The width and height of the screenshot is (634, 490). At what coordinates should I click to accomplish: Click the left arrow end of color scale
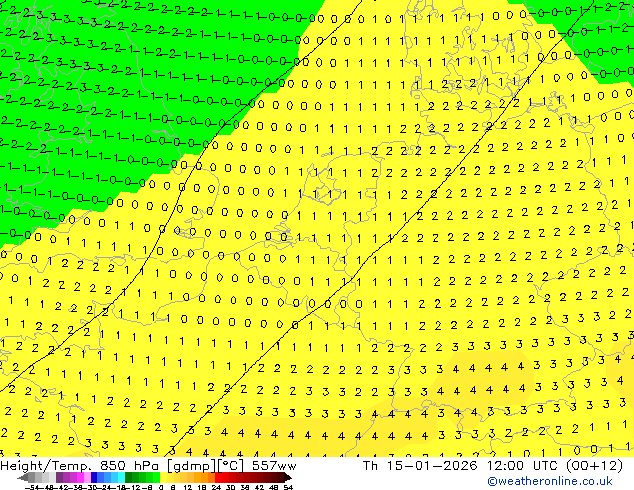point(23,477)
